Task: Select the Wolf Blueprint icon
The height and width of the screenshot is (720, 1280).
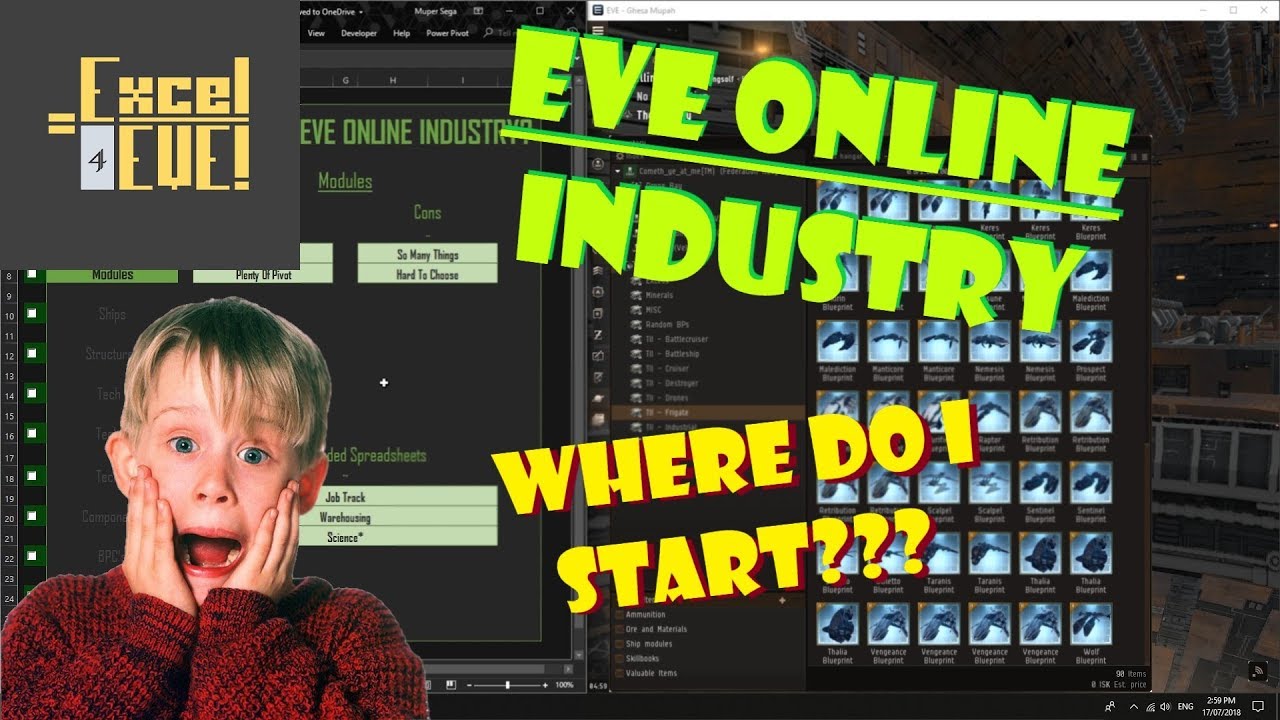Action: click(x=1090, y=623)
